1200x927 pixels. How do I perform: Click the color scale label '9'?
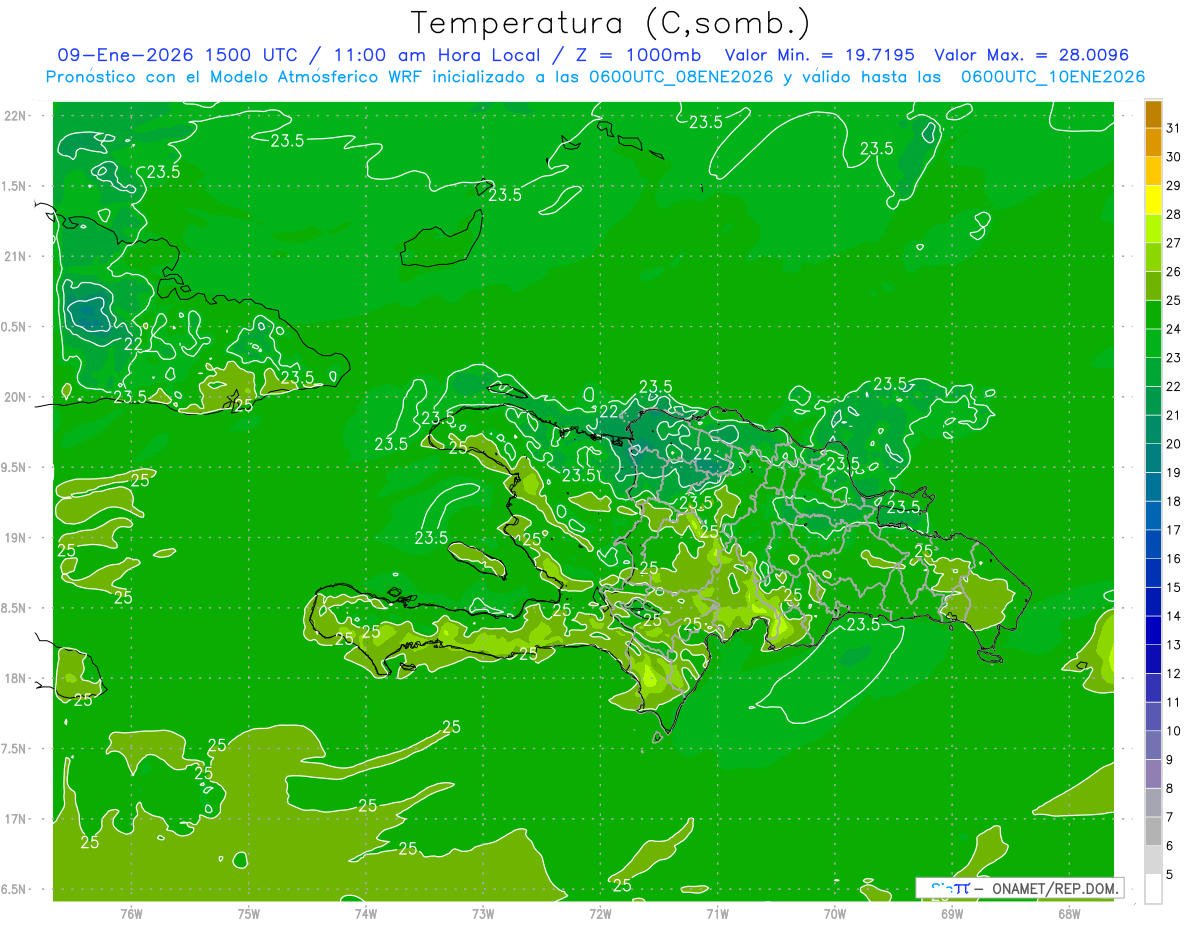1169,760
